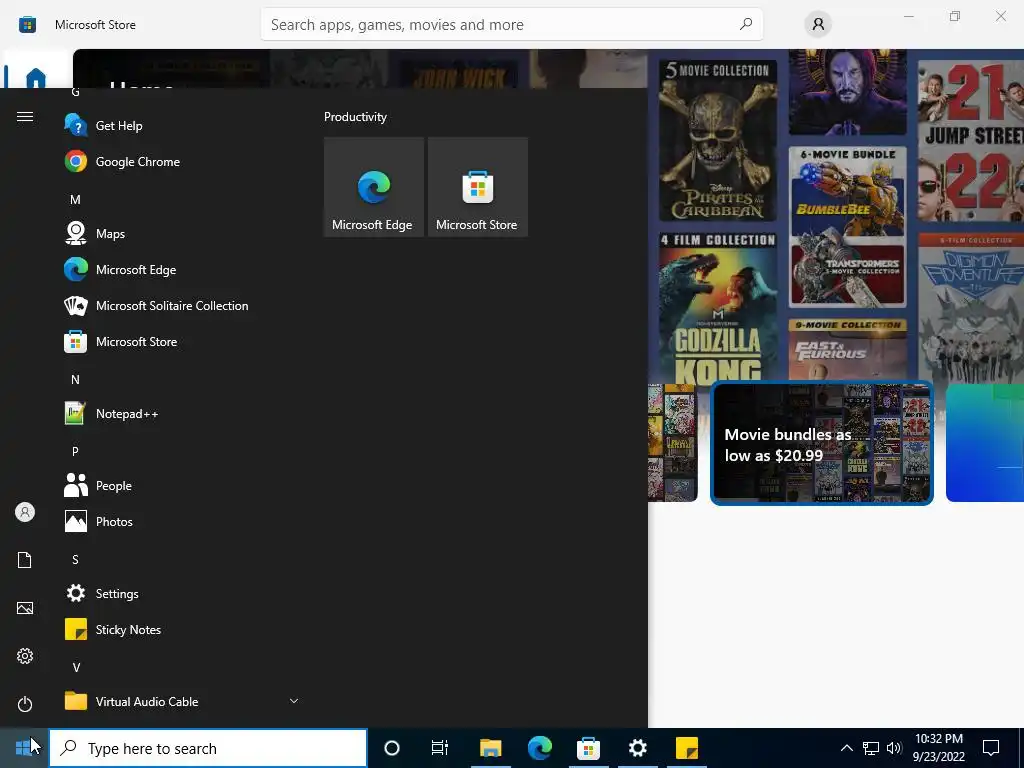Jump to letter M in app list
The height and width of the screenshot is (768, 1024).
pyautogui.click(x=75, y=199)
